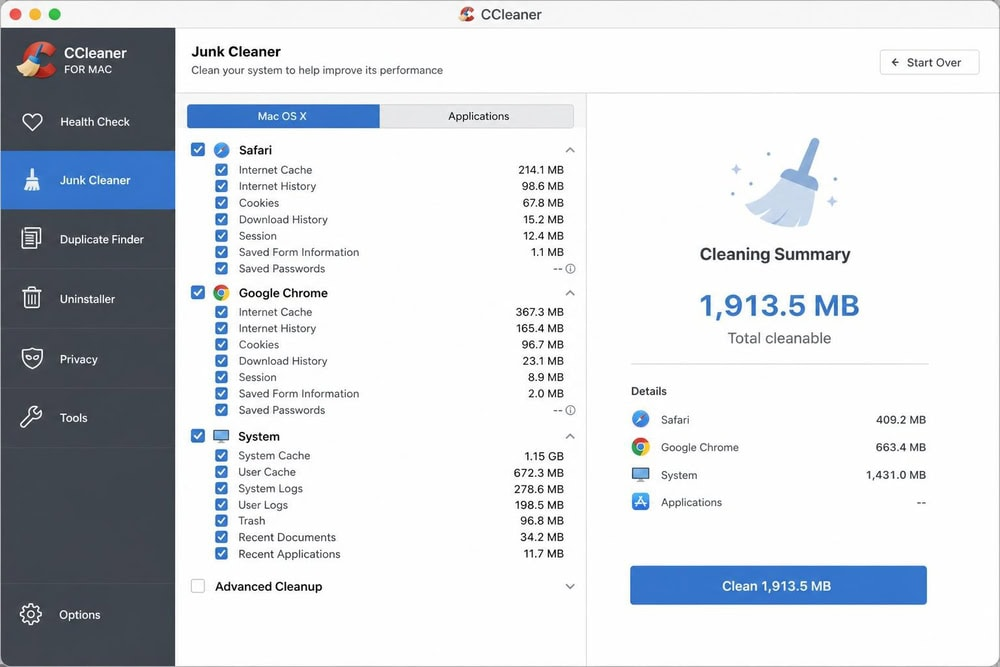Click Safari Session row label
The image size is (1000, 667).
[x=258, y=236]
